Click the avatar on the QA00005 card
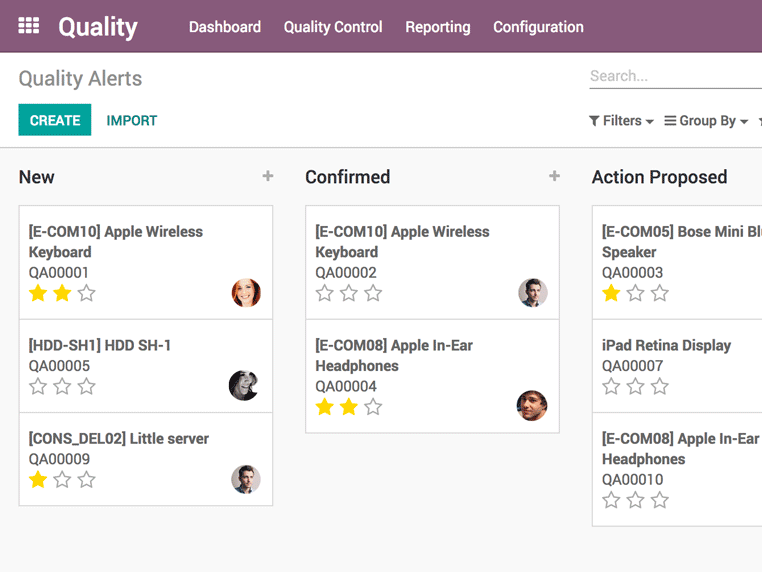Viewport: 762px width, 572px height. [244, 385]
